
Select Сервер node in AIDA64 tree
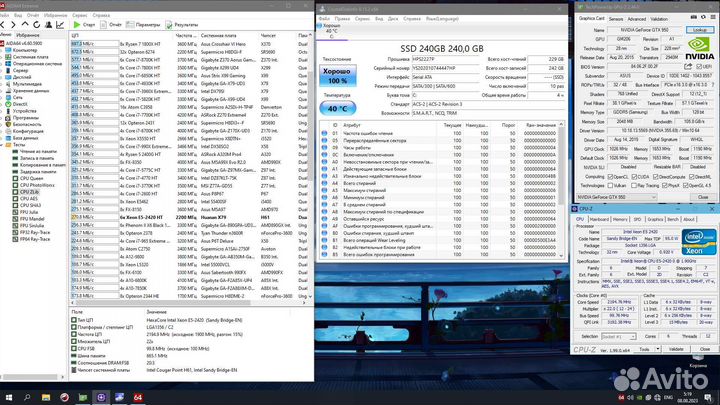17,71
